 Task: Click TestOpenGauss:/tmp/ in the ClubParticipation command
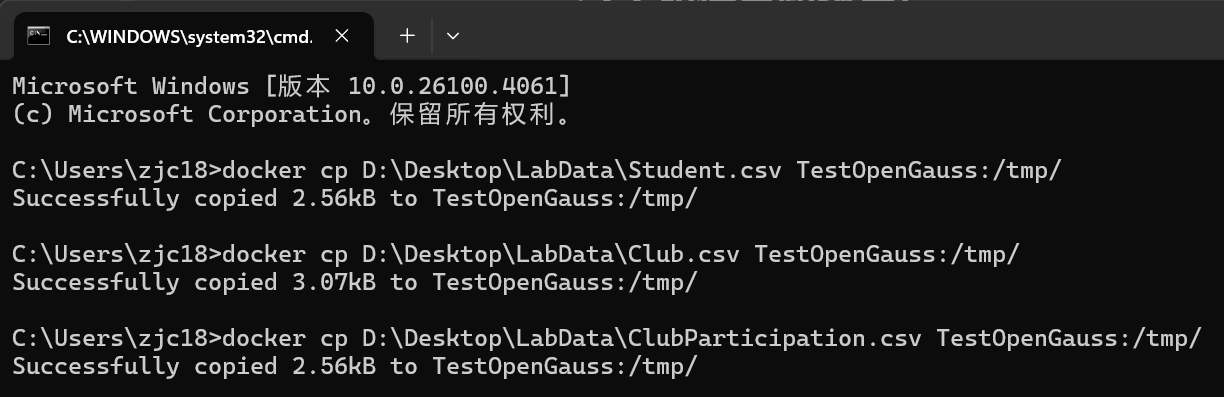(x=1068, y=338)
